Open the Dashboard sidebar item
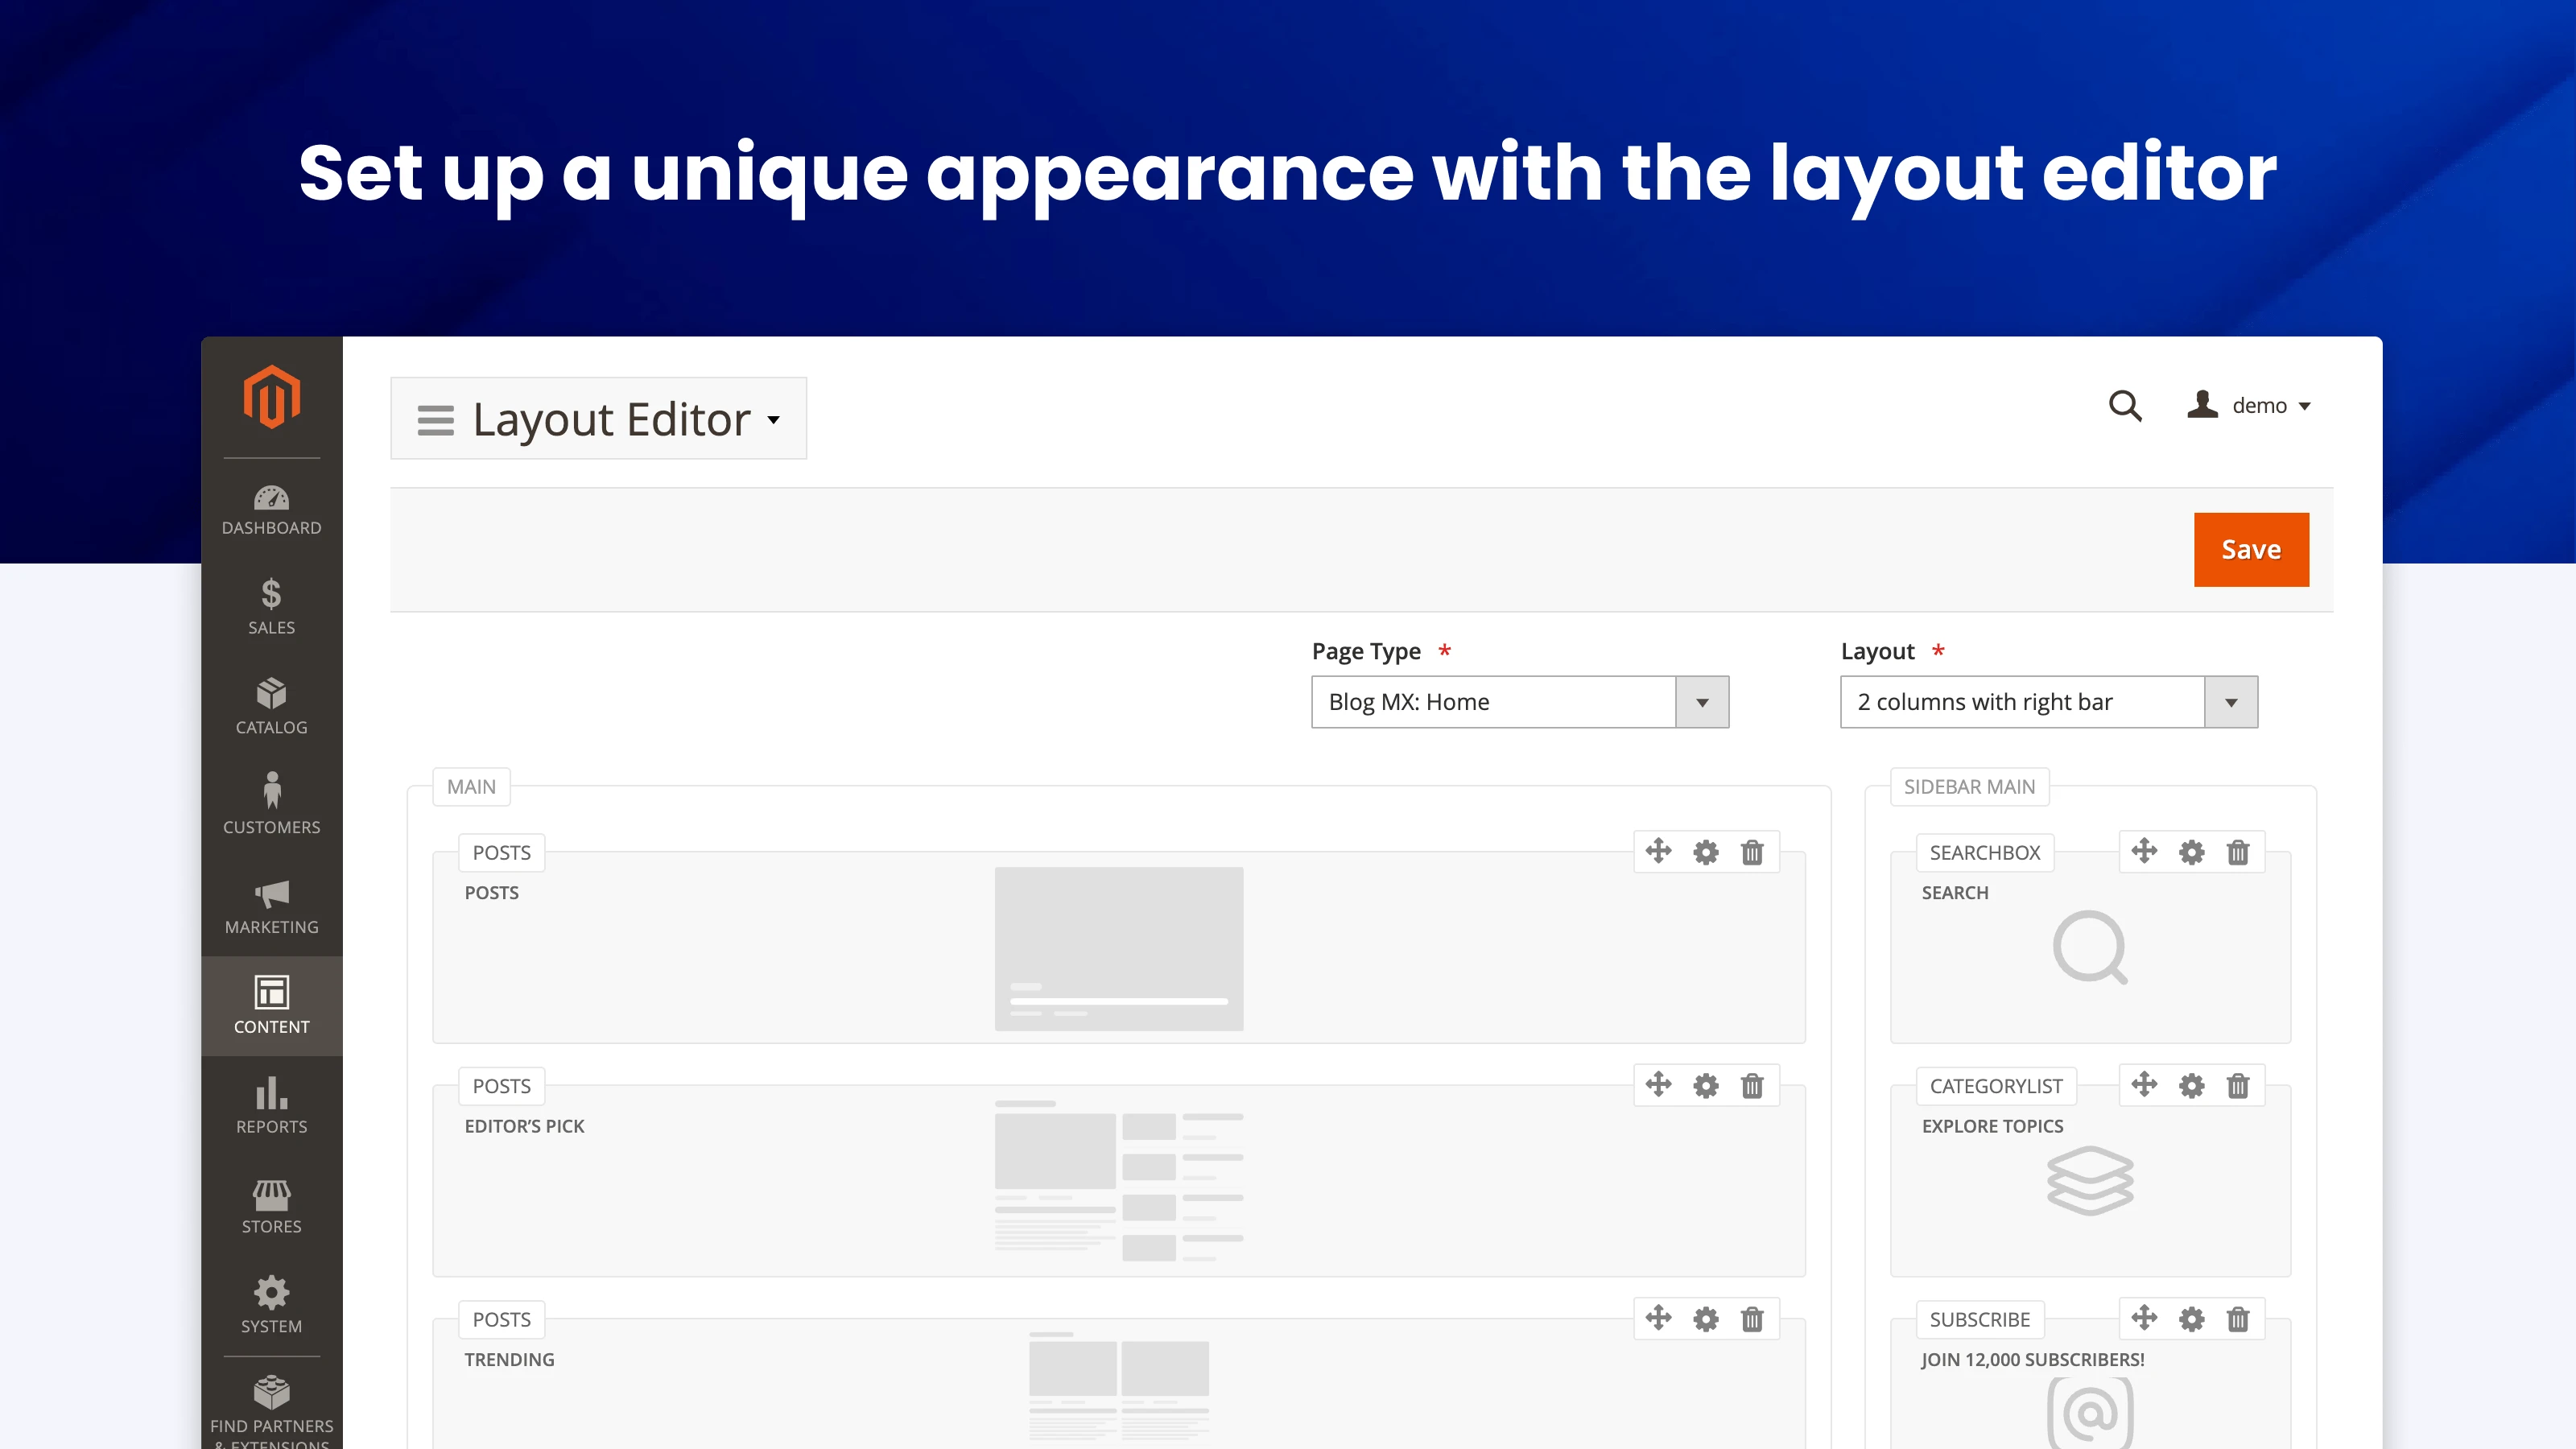This screenshot has height=1449, width=2576. click(x=271, y=509)
